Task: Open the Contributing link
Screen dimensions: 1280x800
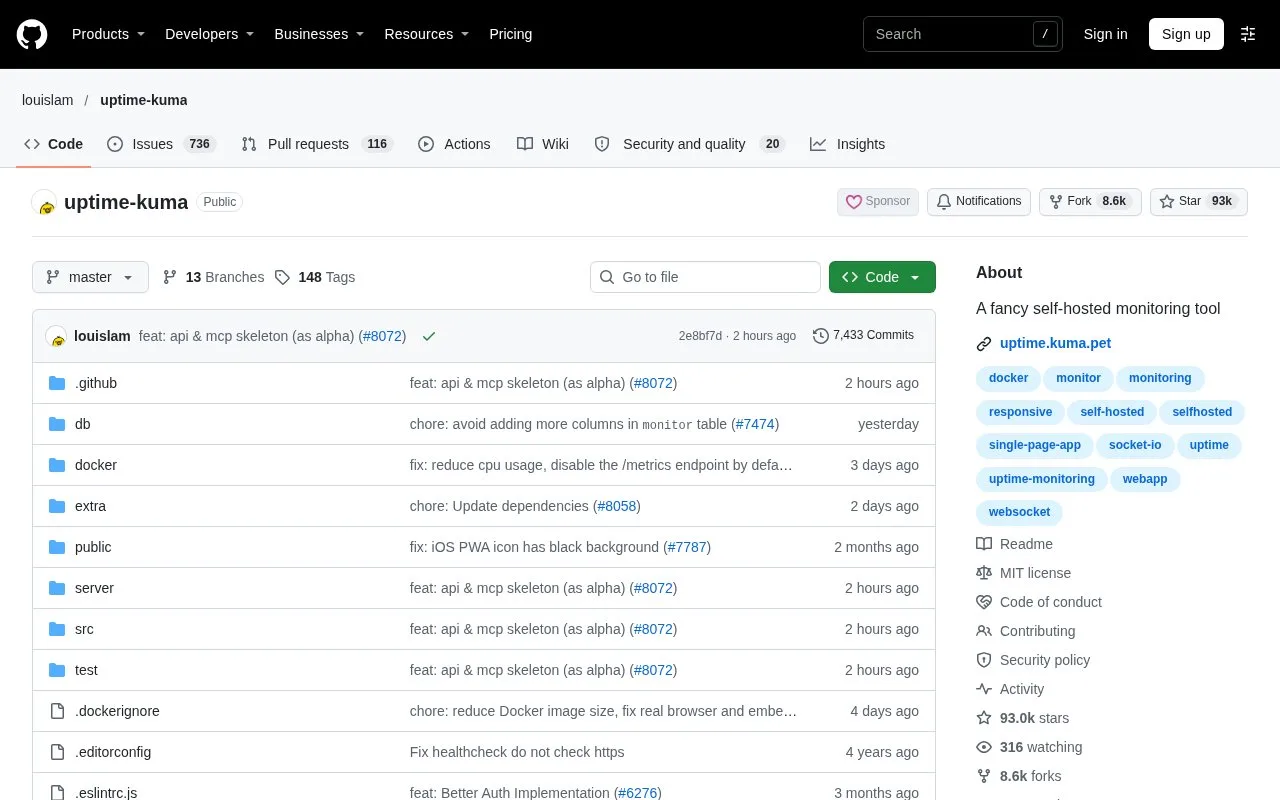Action: (x=1037, y=631)
